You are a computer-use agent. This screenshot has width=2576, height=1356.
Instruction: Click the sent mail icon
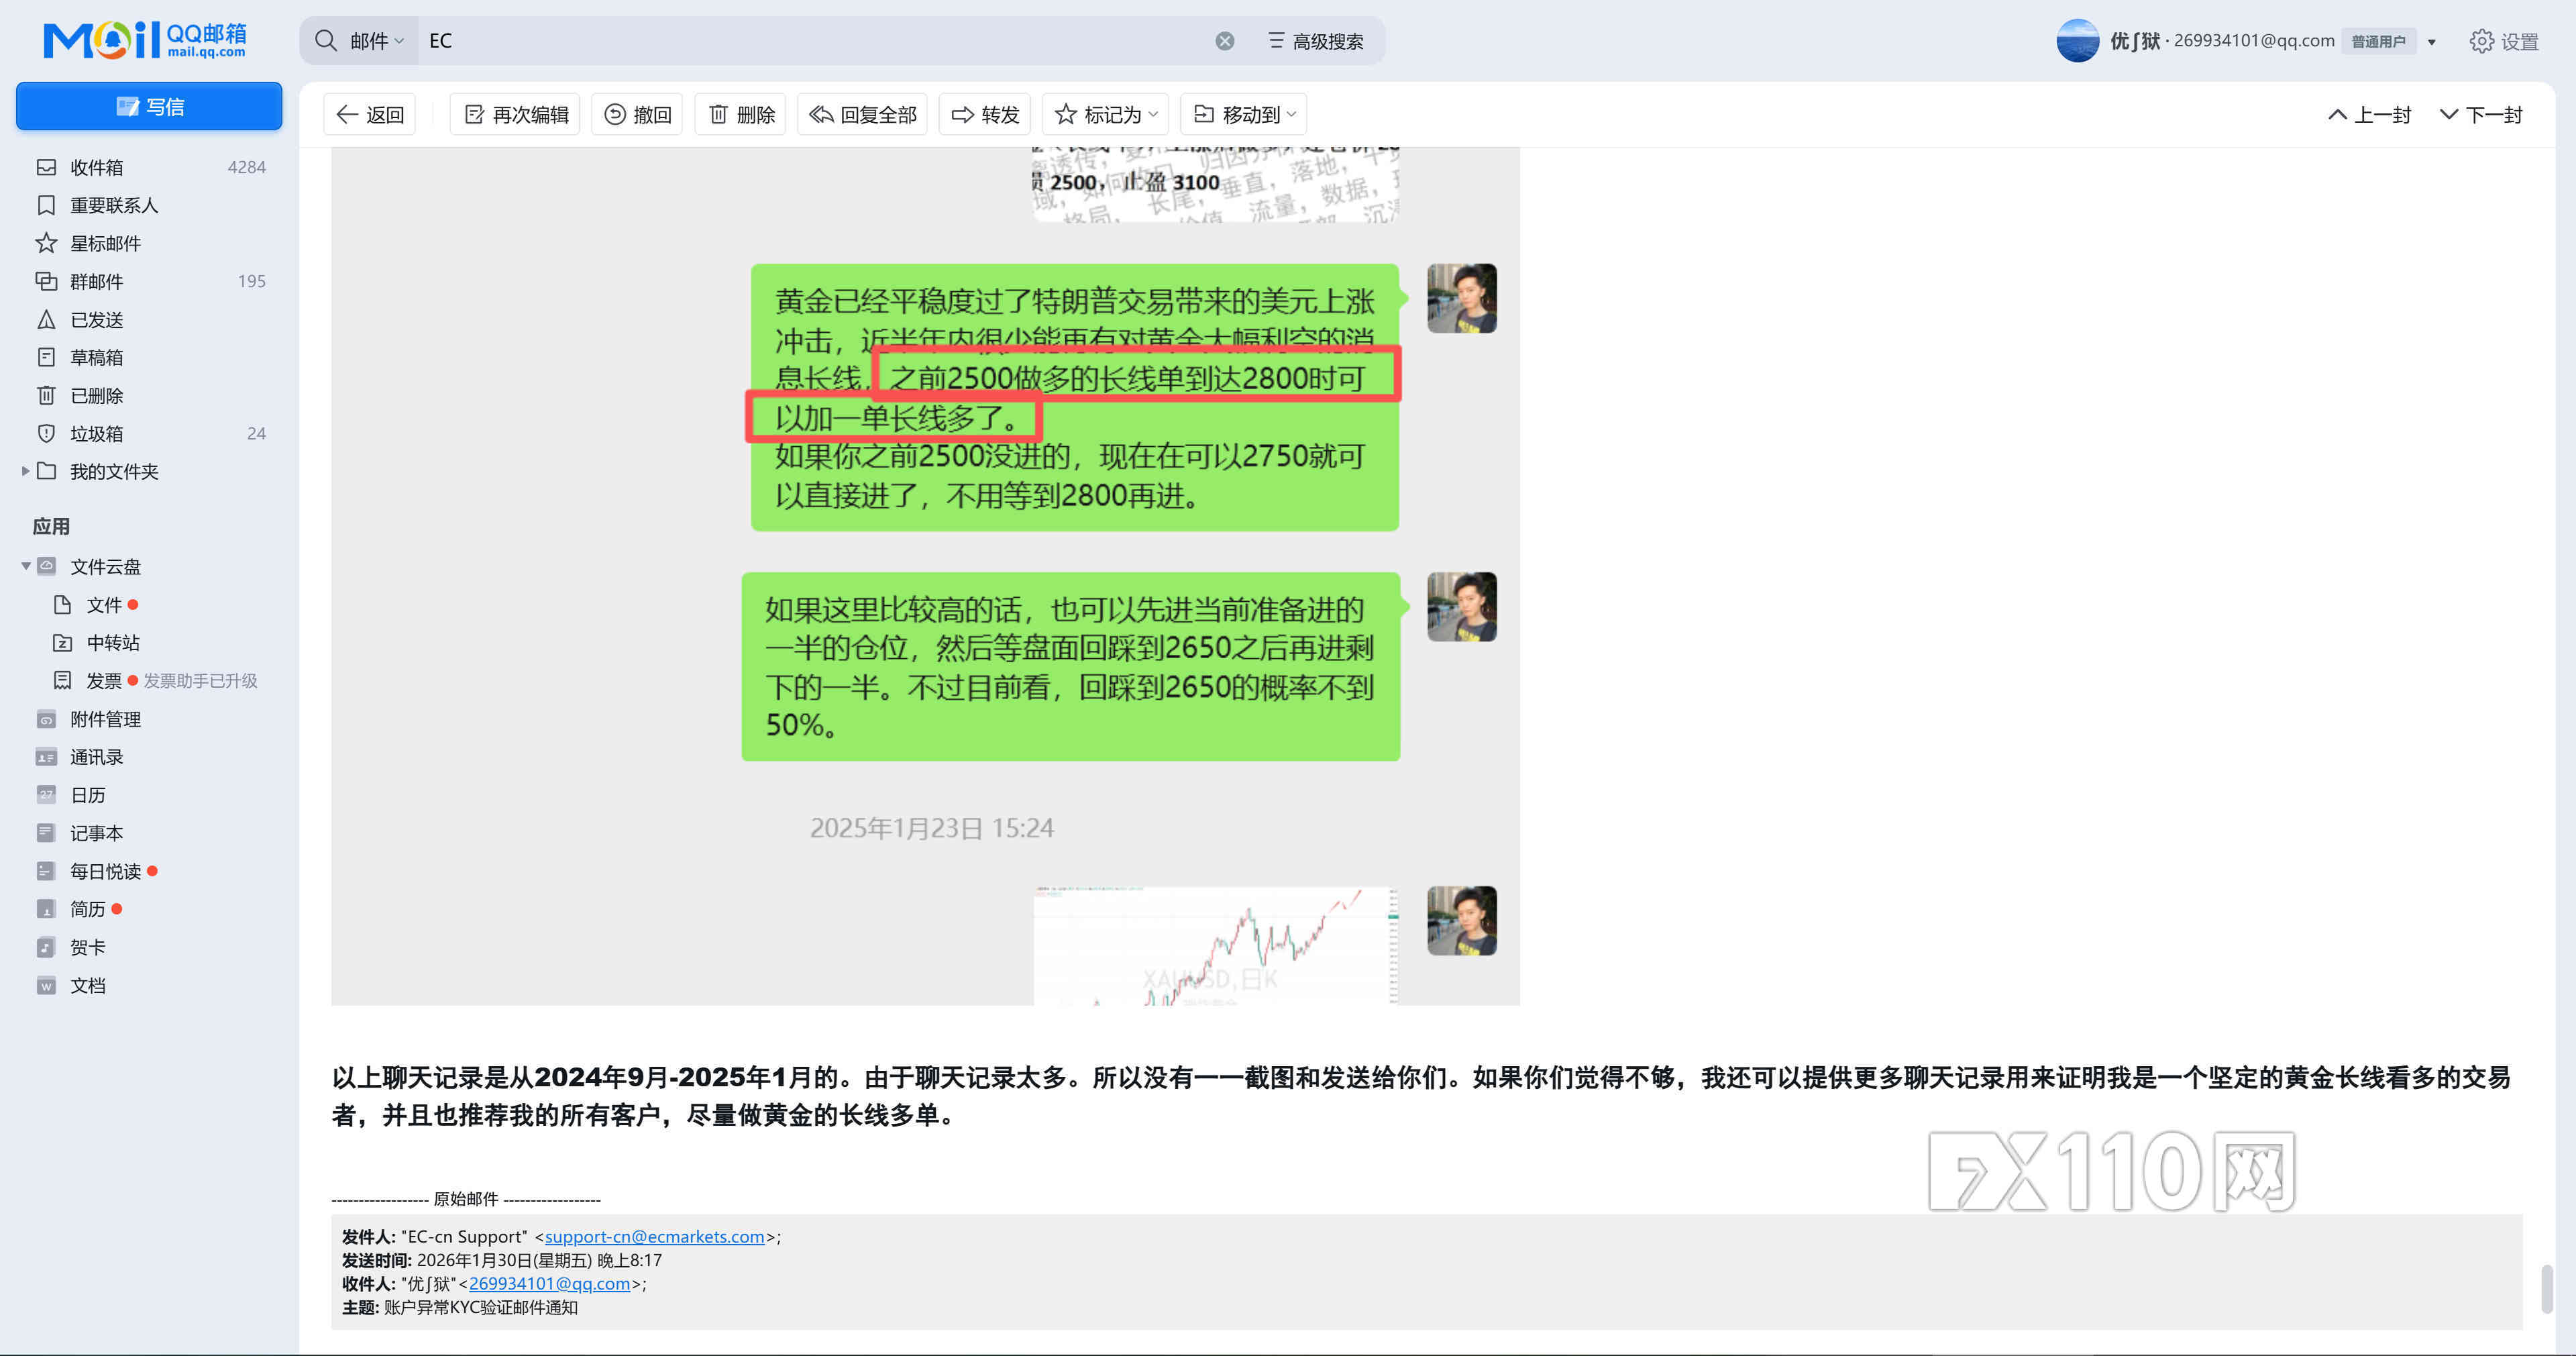pyautogui.click(x=46, y=319)
